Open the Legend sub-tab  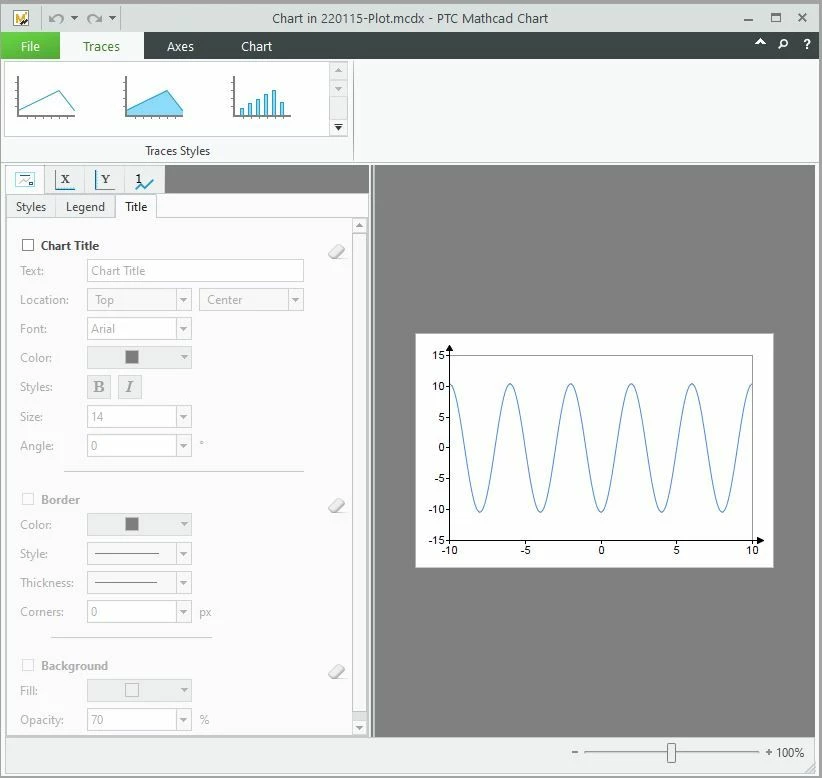[x=85, y=207]
